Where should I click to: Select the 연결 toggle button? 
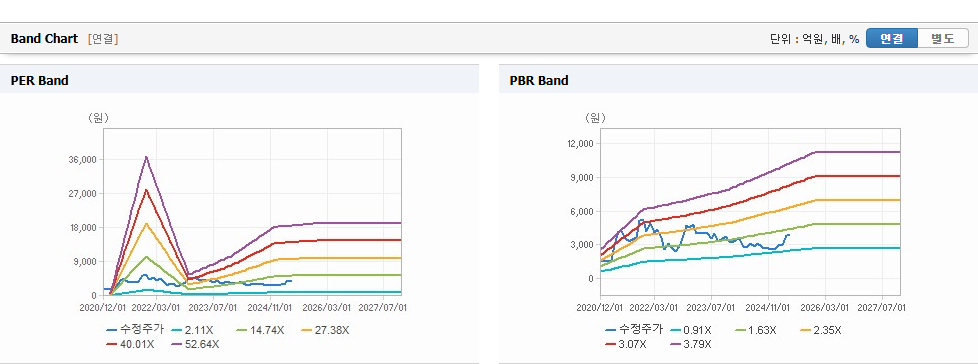click(x=892, y=38)
